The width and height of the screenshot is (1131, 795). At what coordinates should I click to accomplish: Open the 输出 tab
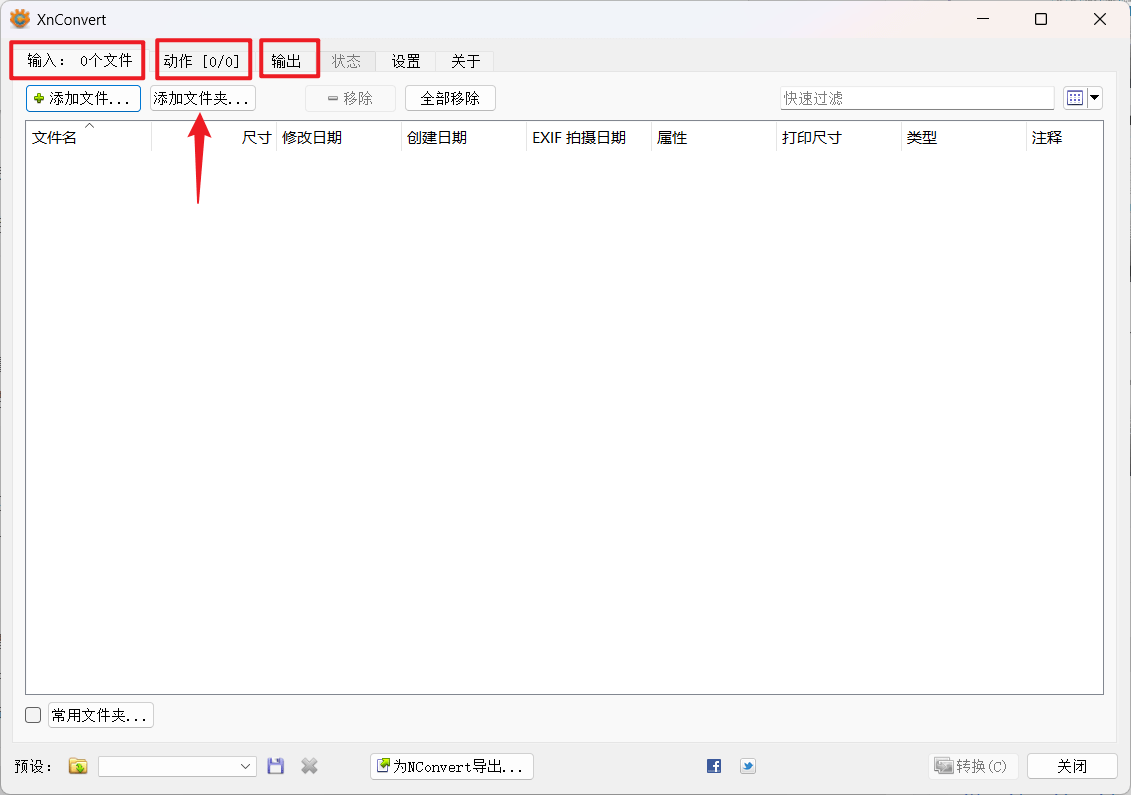(x=286, y=61)
